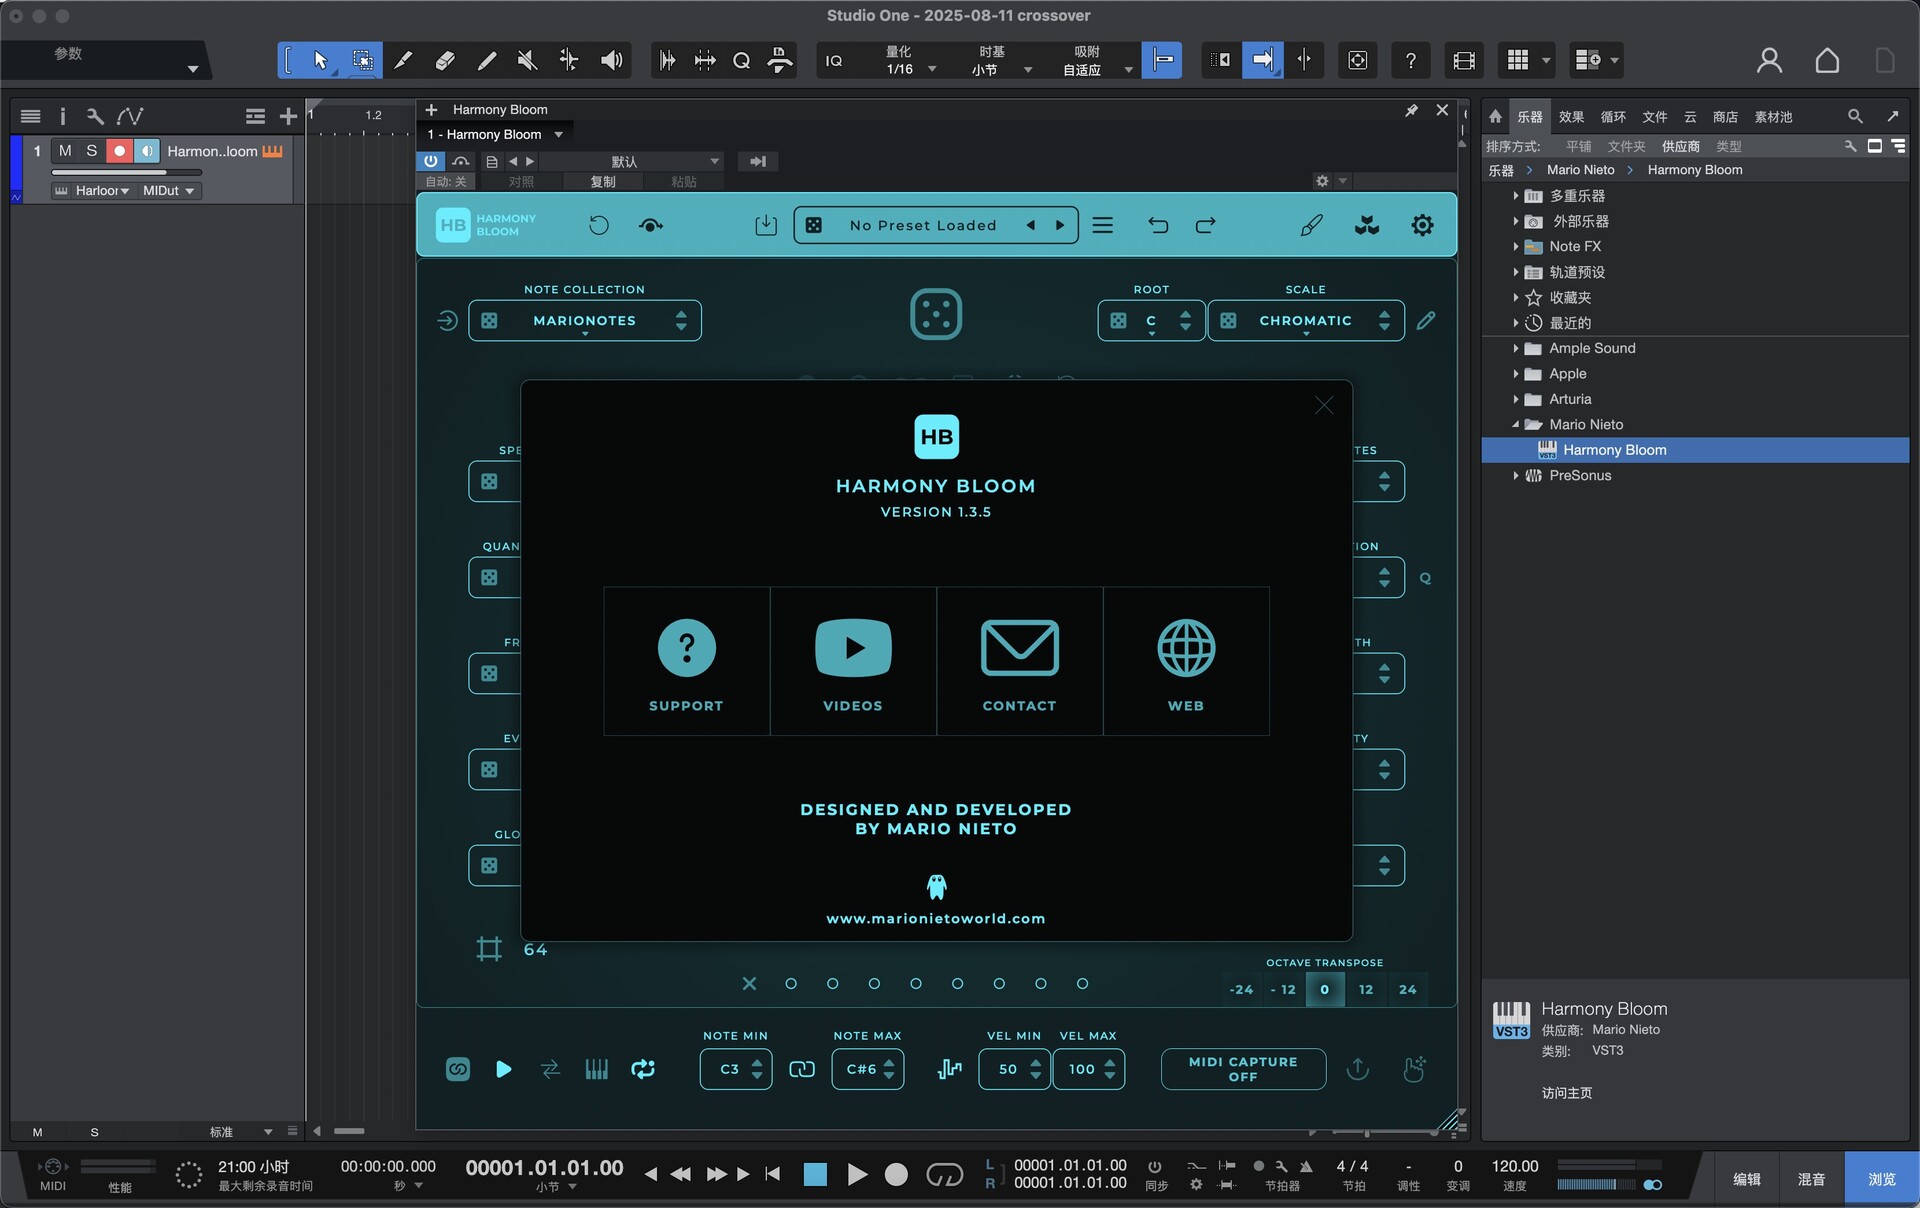Image resolution: width=1920 pixels, height=1208 pixels.
Task: Sort browser by 文件夹
Action: [x=1626, y=146]
